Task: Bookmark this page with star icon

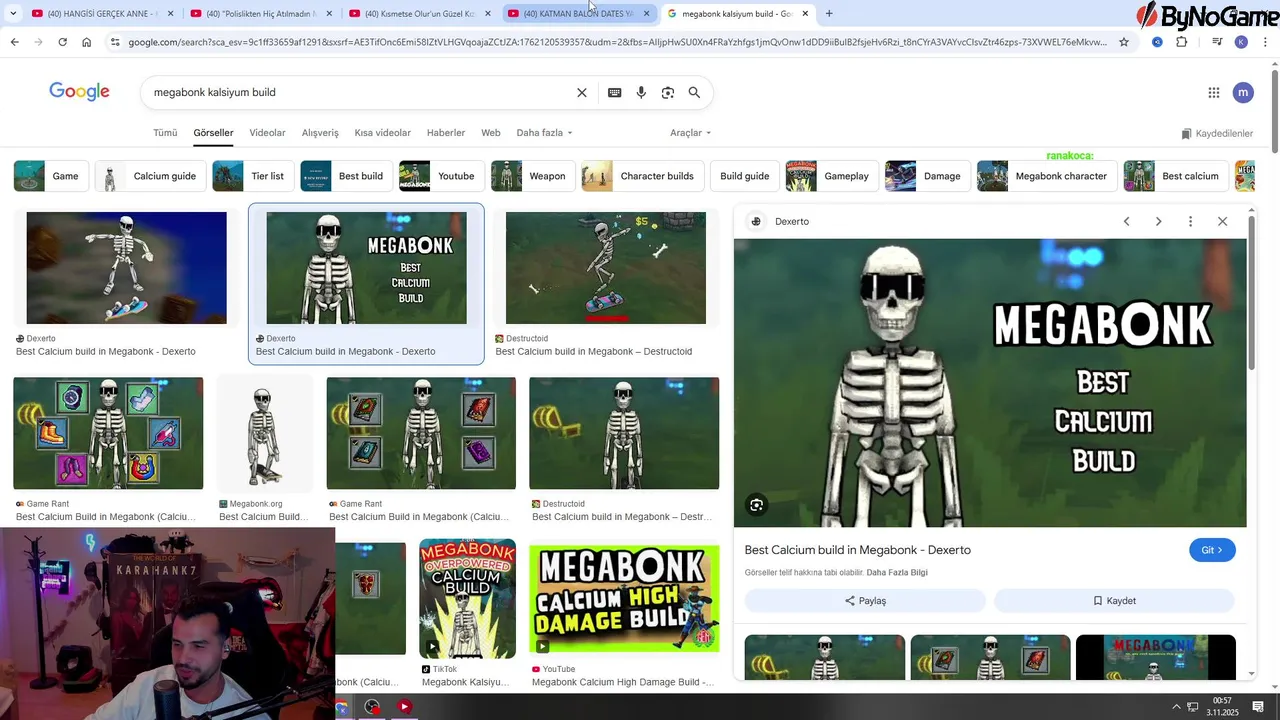Action: [1124, 42]
